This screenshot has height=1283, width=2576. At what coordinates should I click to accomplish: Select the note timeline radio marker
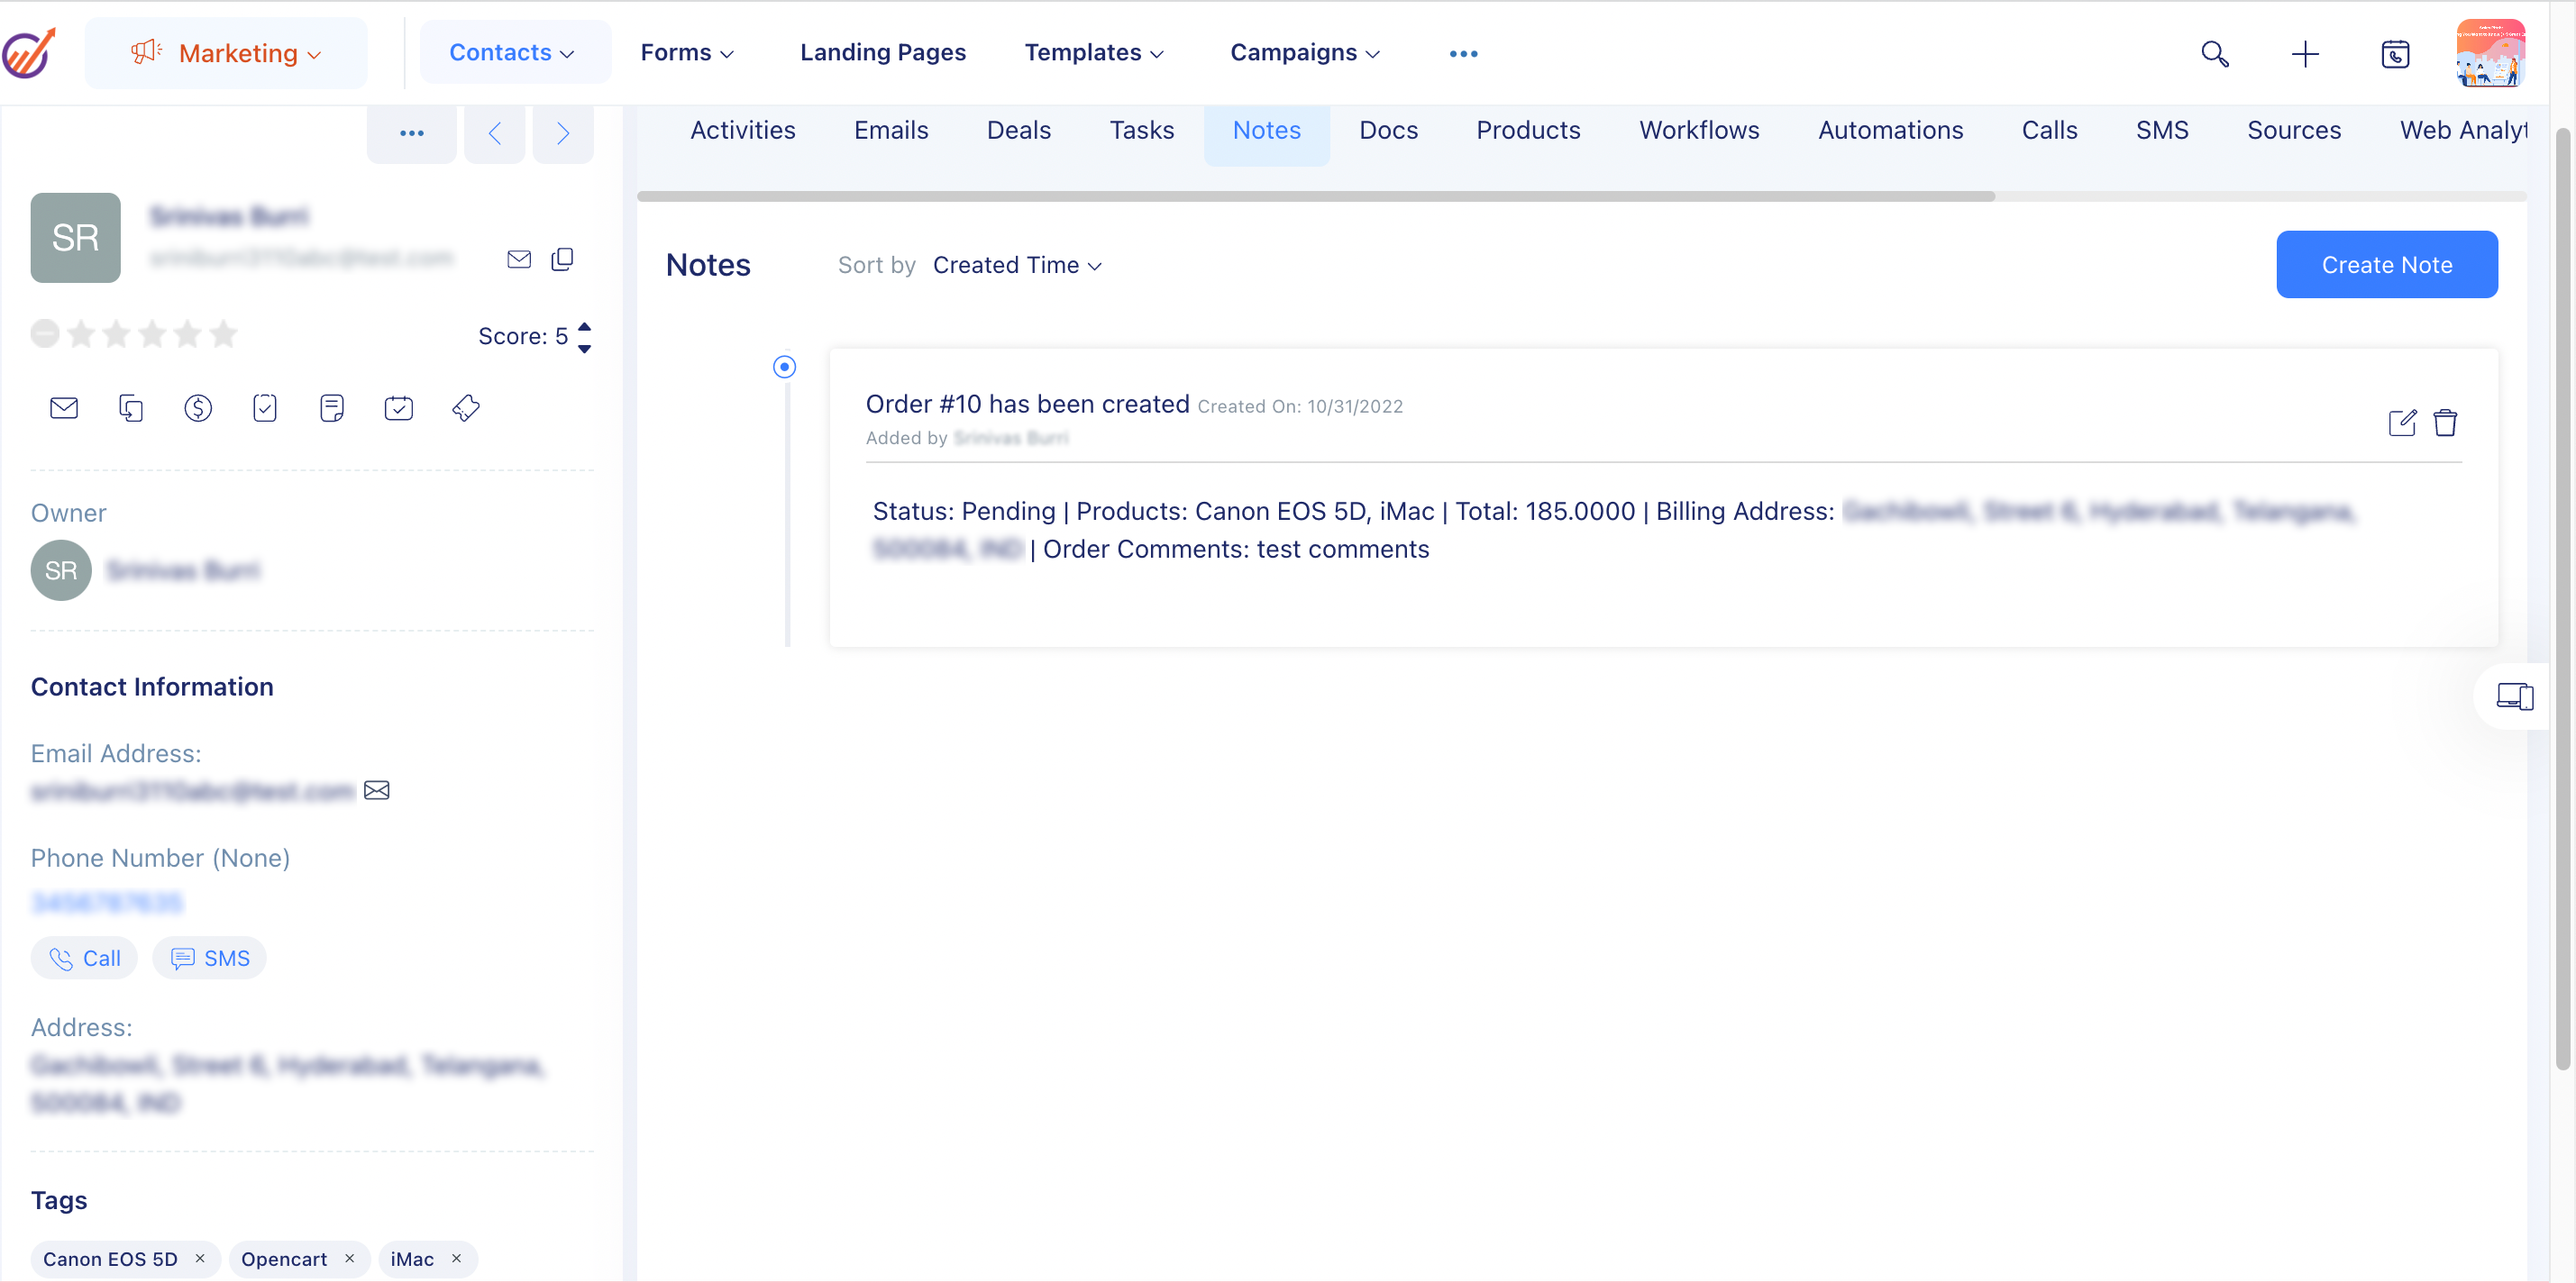click(785, 367)
